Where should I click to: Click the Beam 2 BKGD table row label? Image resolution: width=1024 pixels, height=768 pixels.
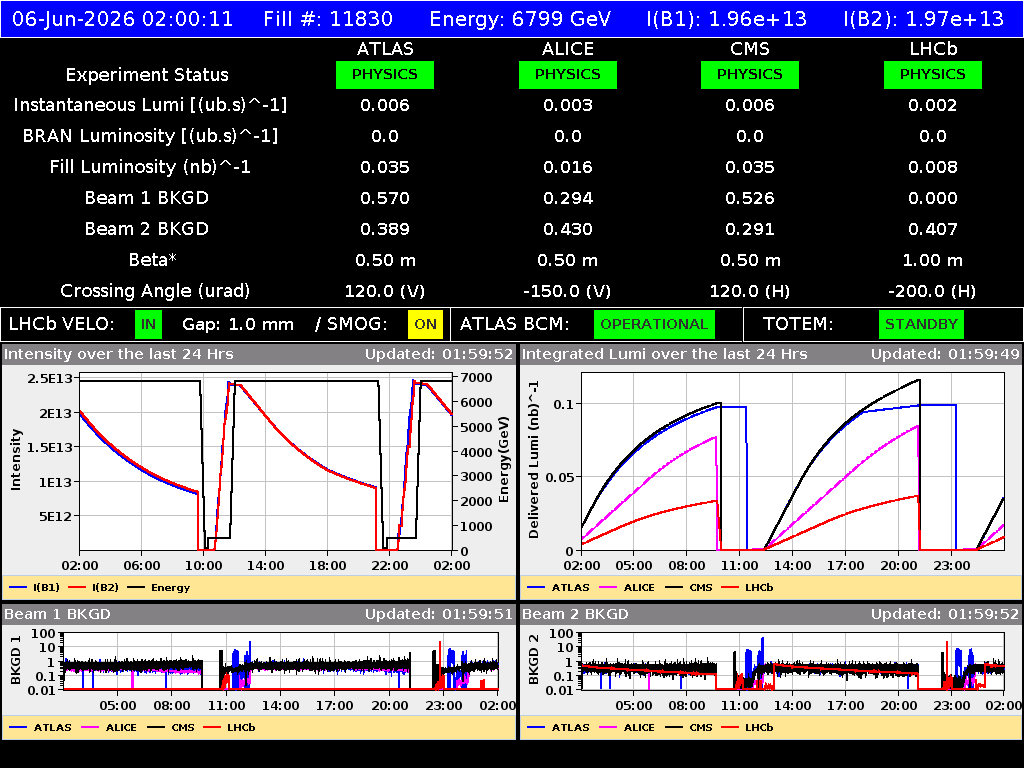click(x=147, y=229)
